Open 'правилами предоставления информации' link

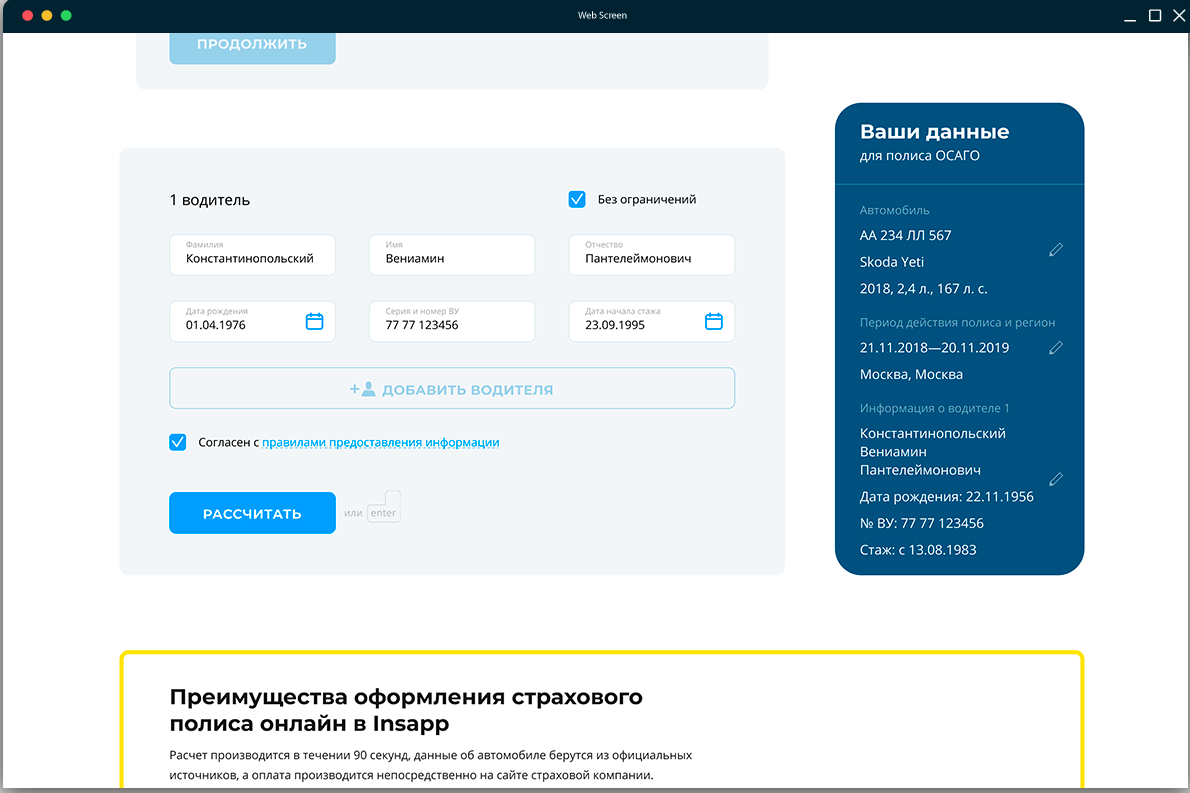point(380,442)
